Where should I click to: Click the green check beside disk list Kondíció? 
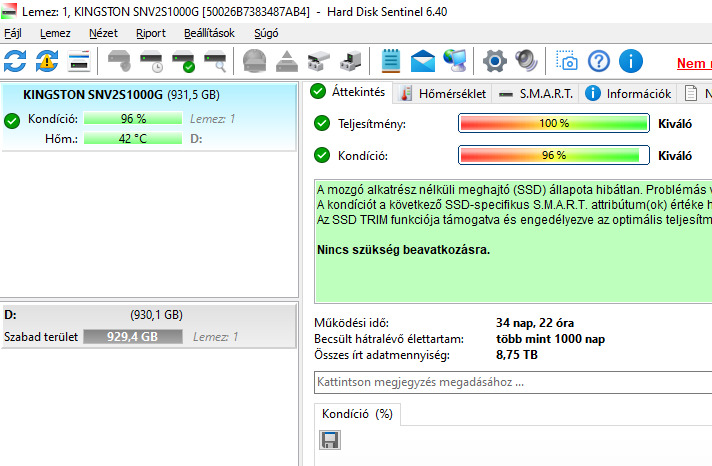coord(12,120)
